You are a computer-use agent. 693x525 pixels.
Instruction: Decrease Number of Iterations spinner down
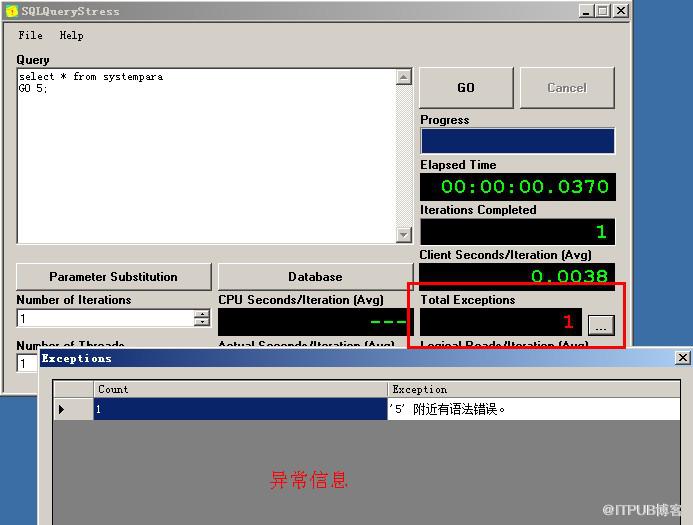(x=202, y=322)
